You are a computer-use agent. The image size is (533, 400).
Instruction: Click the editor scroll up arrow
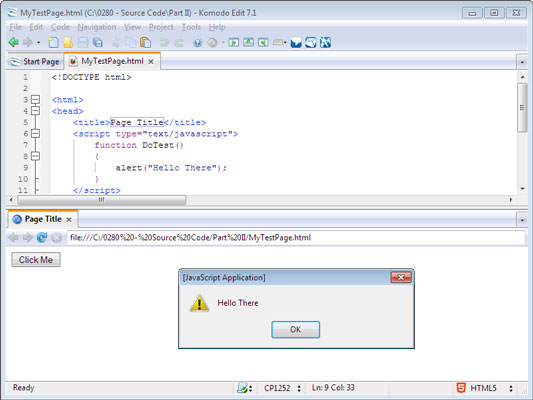(522, 77)
